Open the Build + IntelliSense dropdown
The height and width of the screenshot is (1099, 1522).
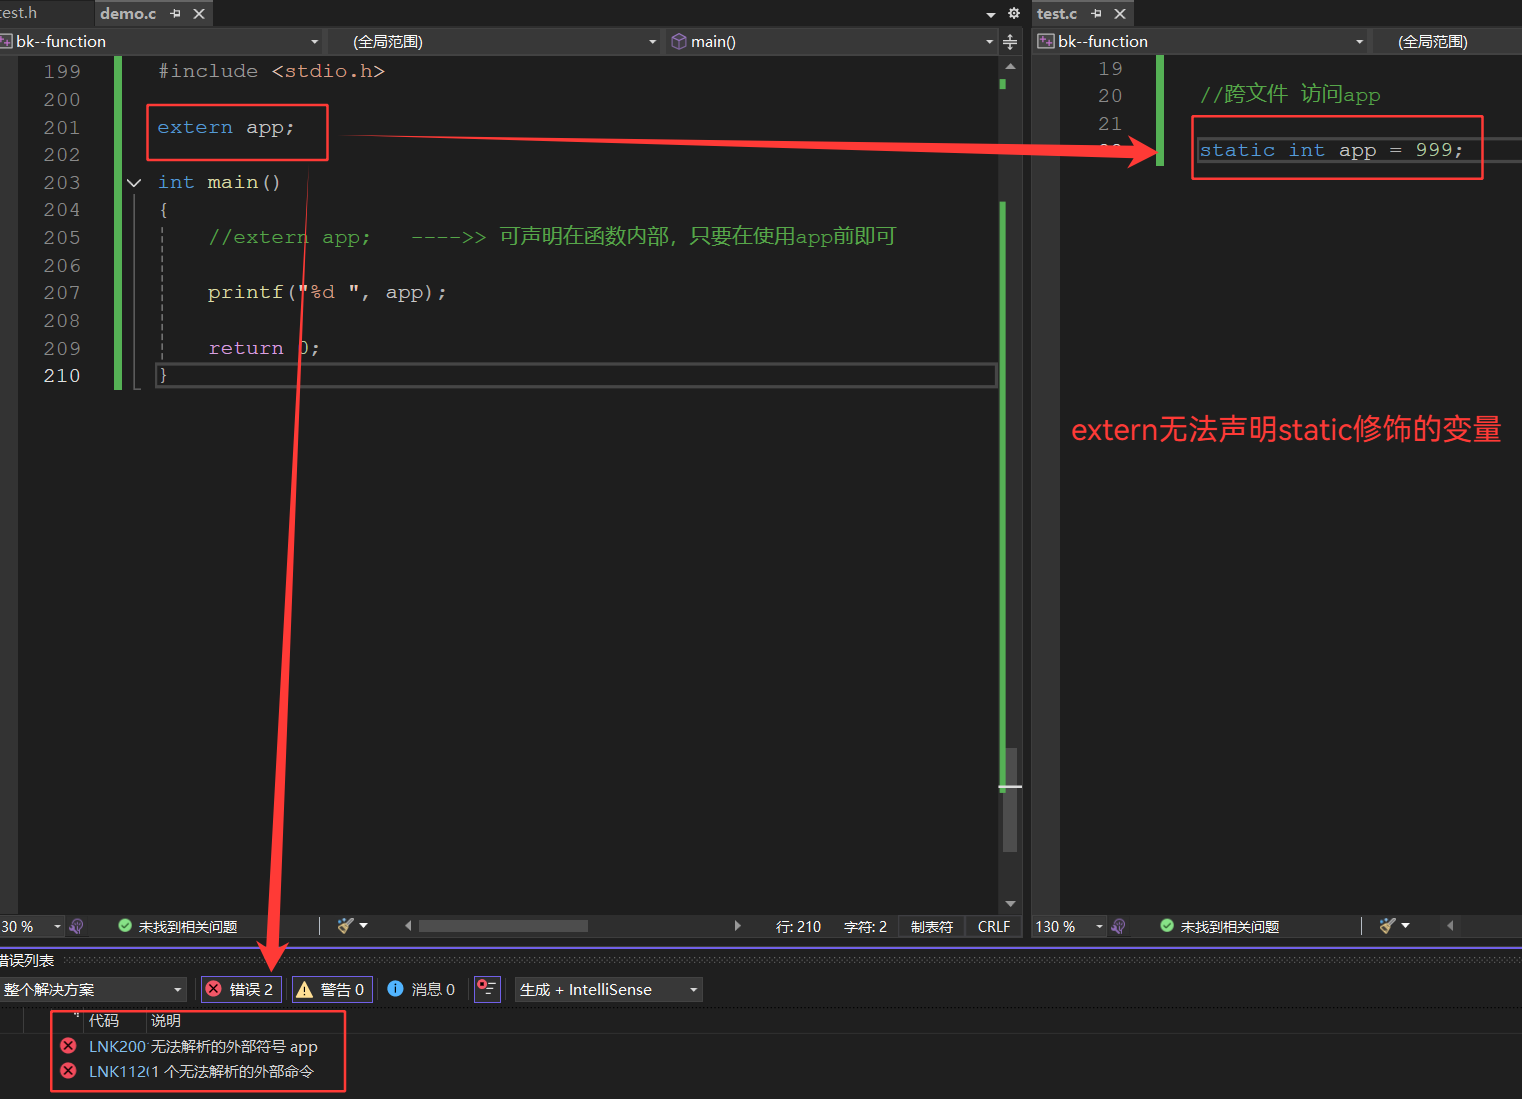608,990
